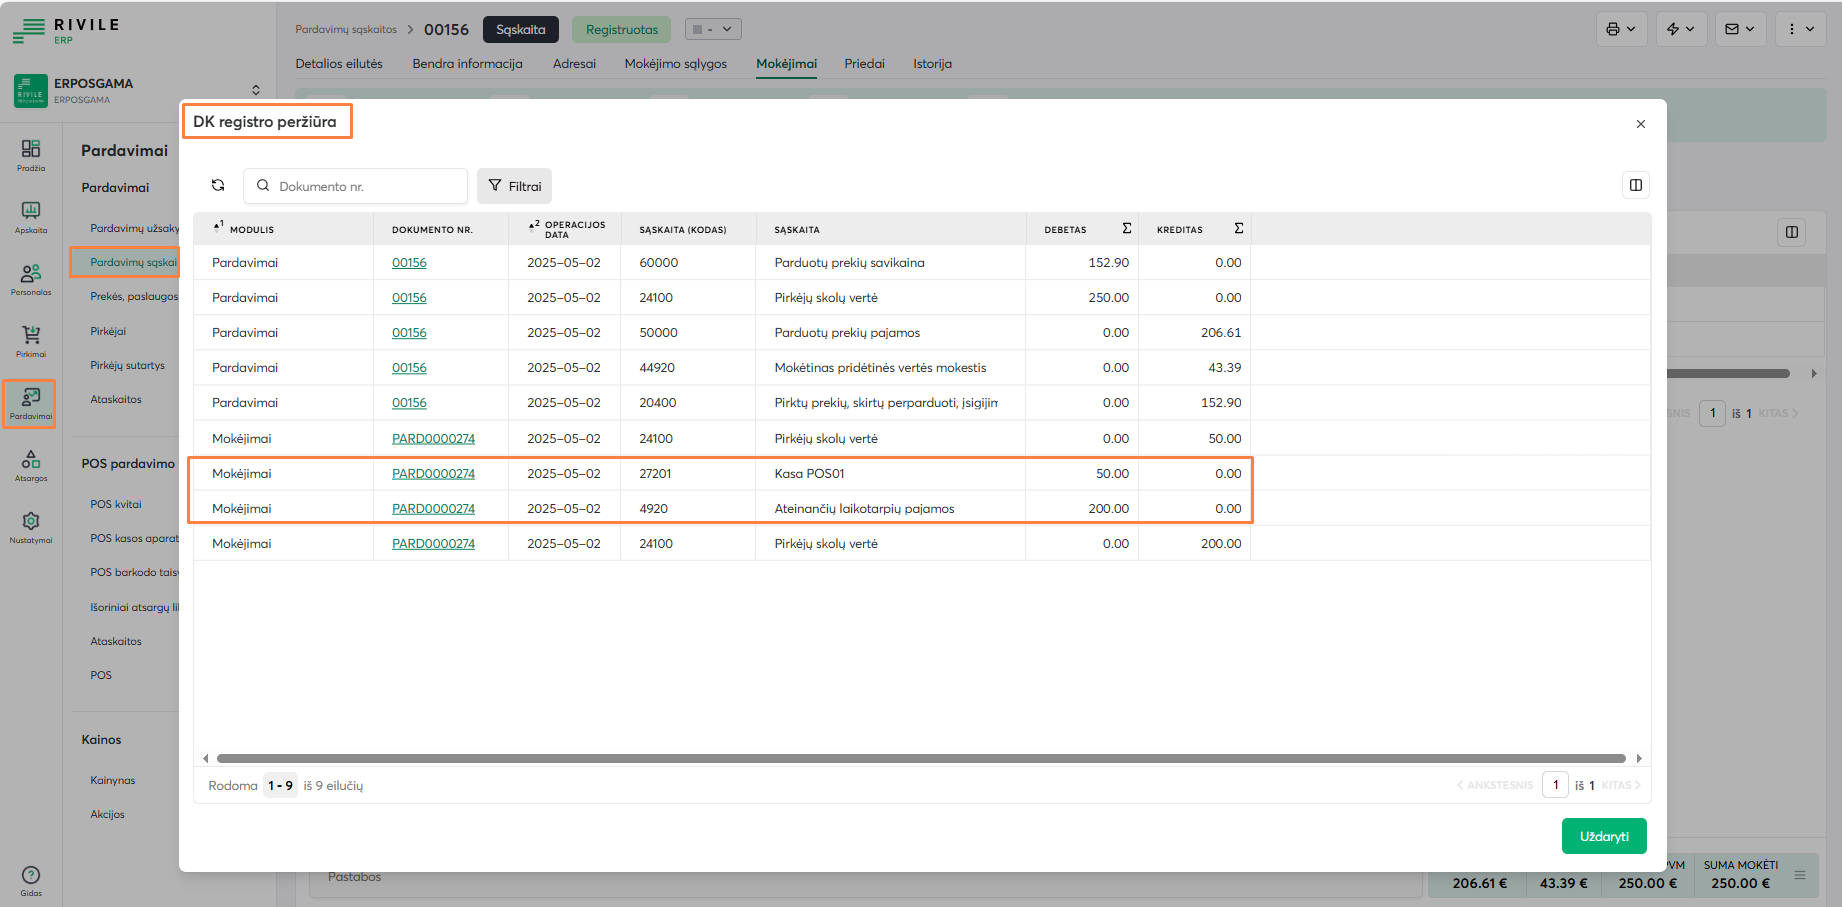Click the refresh icon in DK registry dialog
The width and height of the screenshot is (1842, 907).
click(x=218, y=185)
